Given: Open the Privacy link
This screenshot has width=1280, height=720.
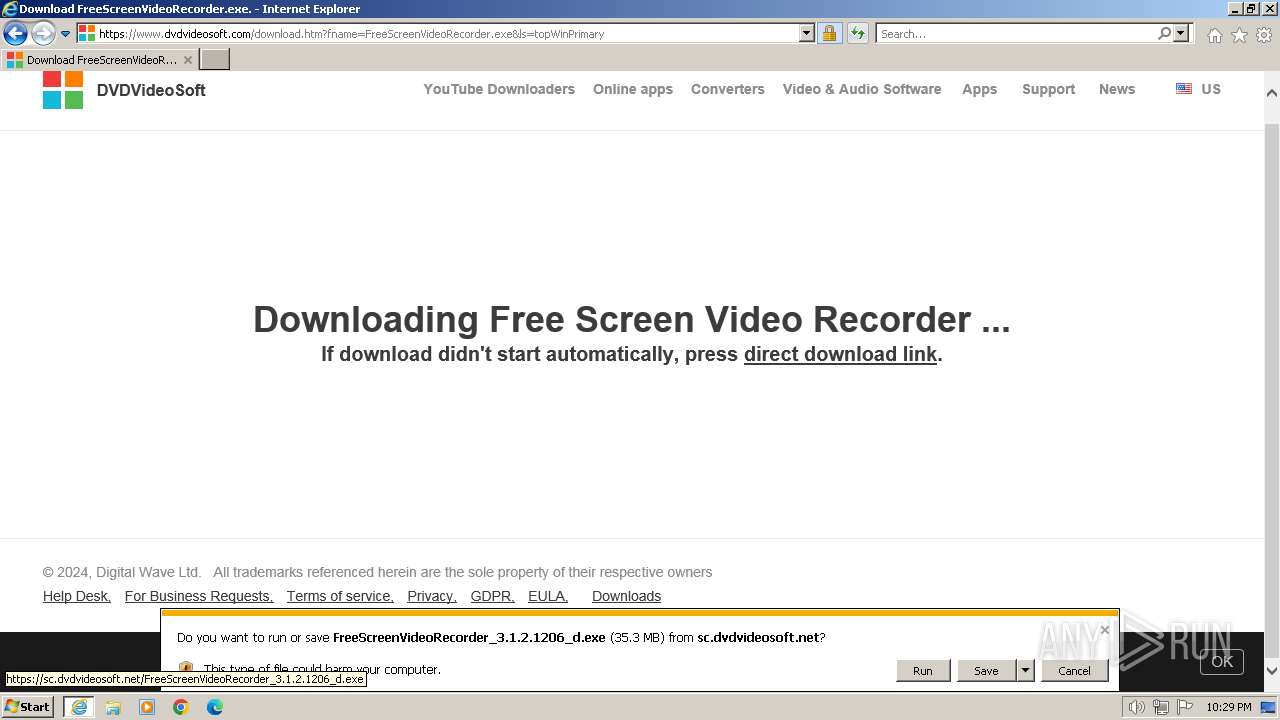Looking at the screenshot, I should [432, 596].
